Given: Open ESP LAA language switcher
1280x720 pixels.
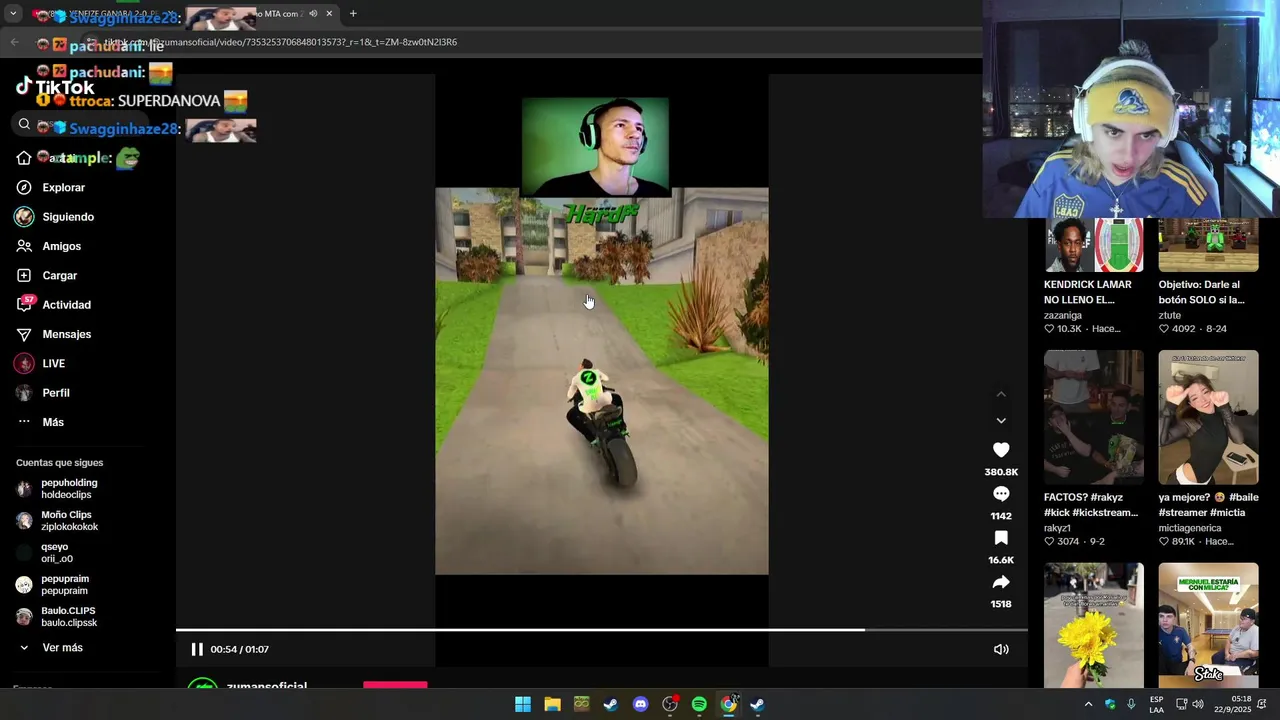Looking at the screenshot, I should [1156, 704].
